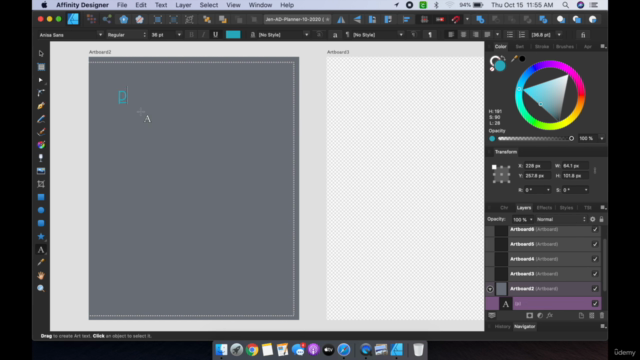Toggle Artboard4 layer visibility checkbox
The width and height of the screenshot is (640, 360).
(595, 259)
